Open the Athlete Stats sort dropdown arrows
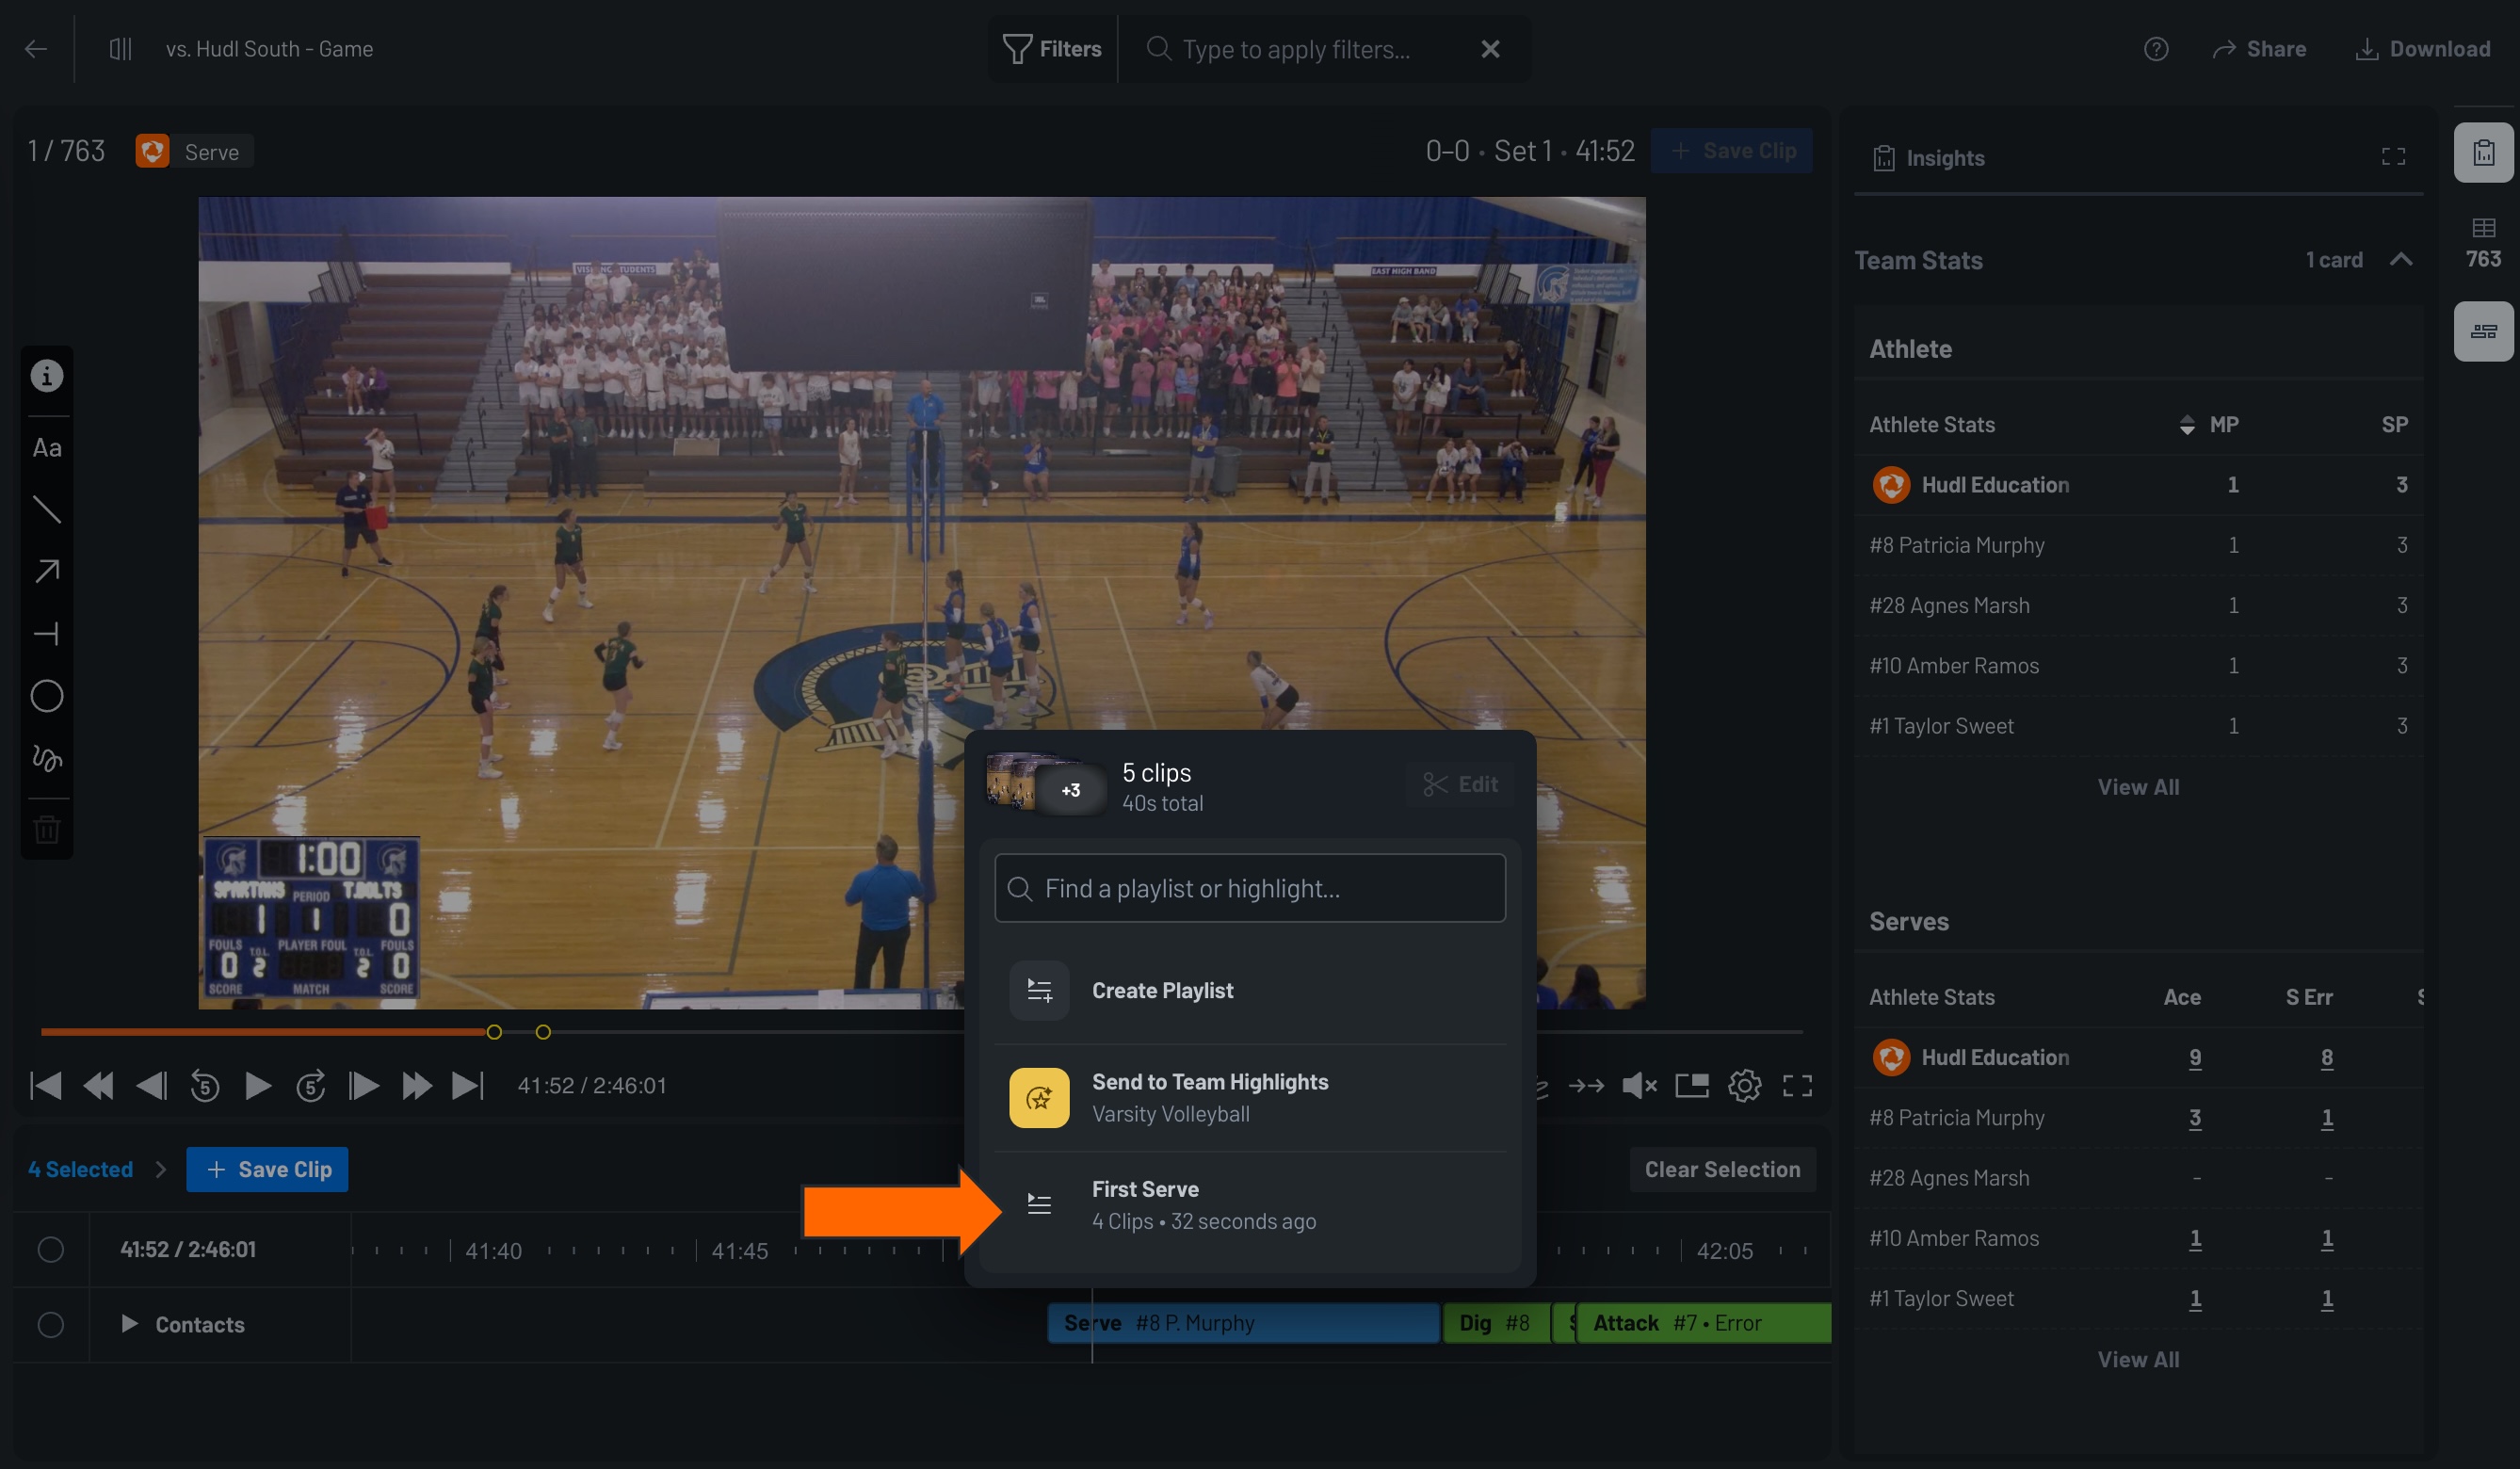2520x1469 pixels. coord(2187,424)
